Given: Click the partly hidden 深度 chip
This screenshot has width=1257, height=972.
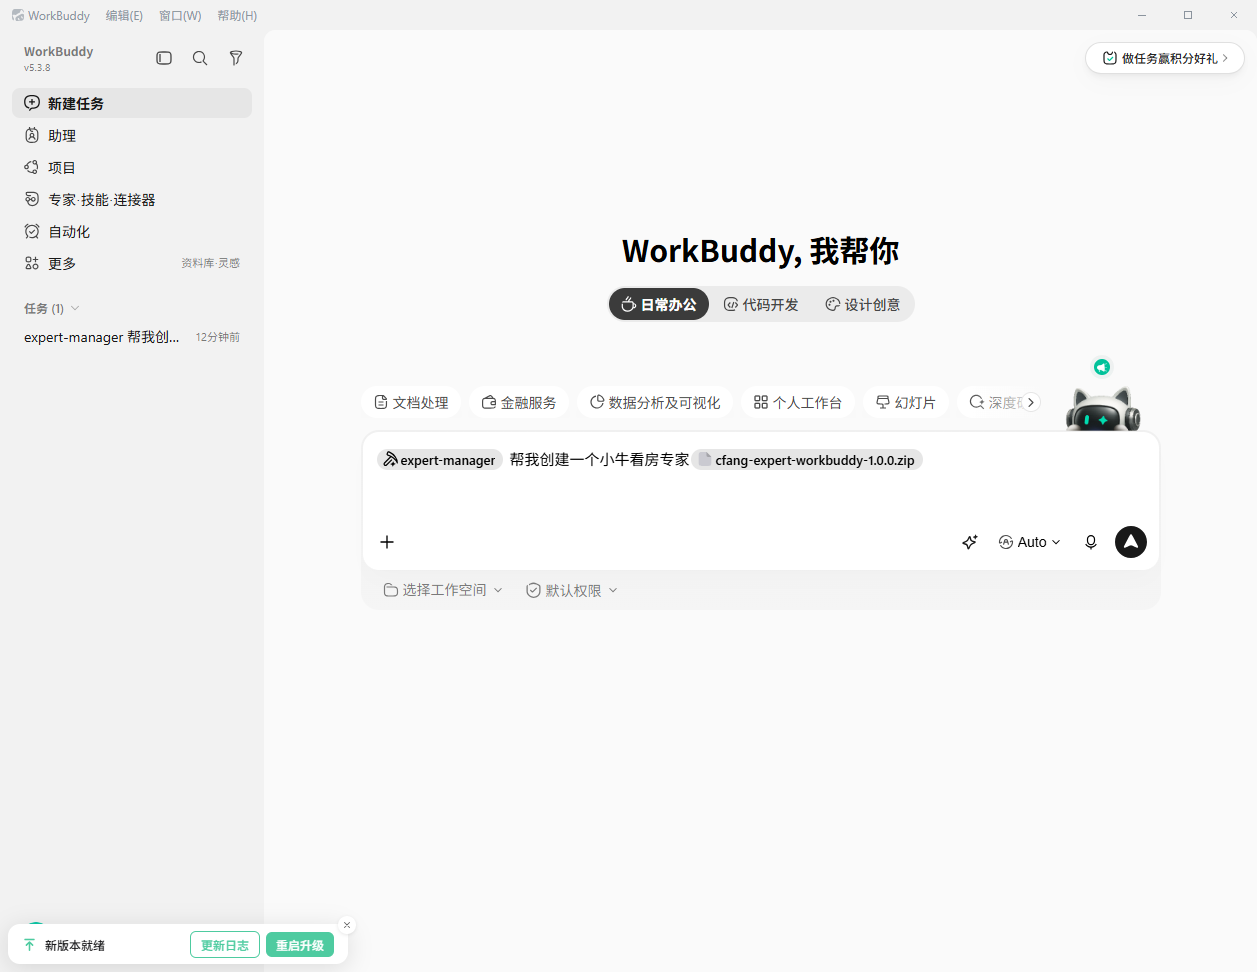Looking at the screenshot, I should [x=990, y=402].
